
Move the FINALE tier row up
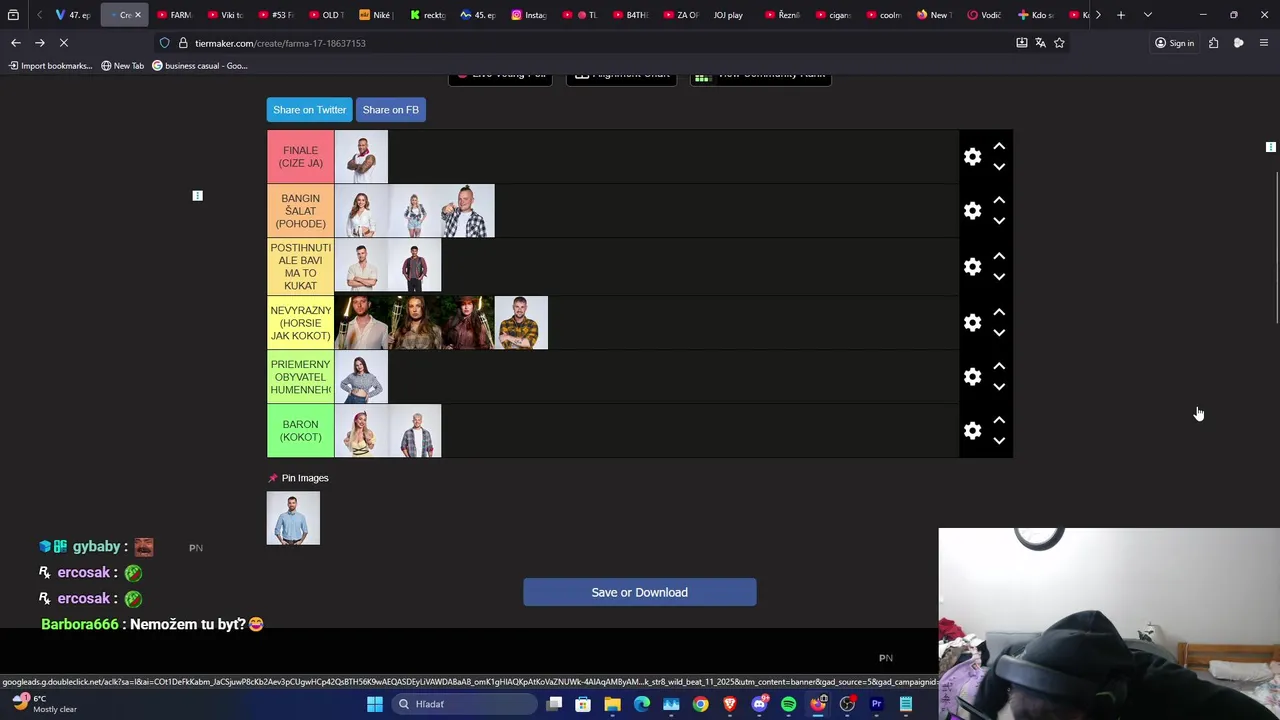click(999, 147)
